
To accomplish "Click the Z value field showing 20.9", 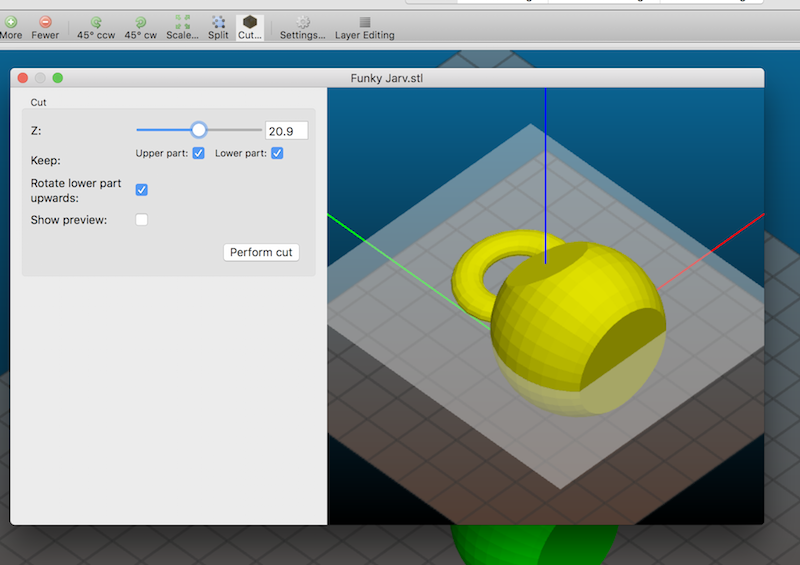I will (x=286, y=131).
